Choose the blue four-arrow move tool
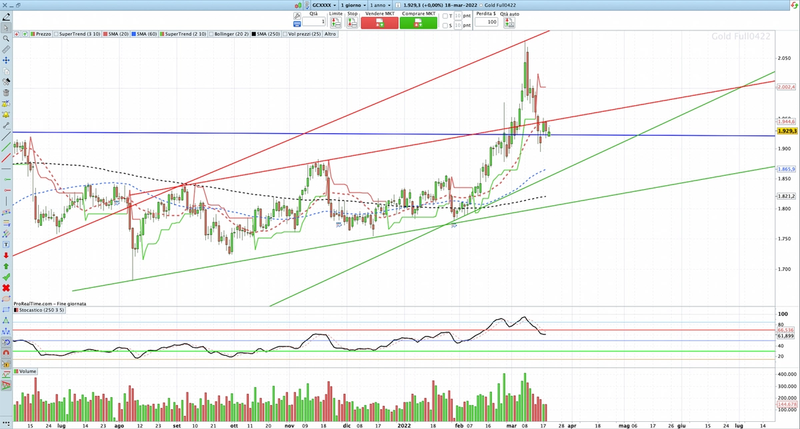This screenshot has height=429, width=800. pyautogui.click(x=6, y=60)
